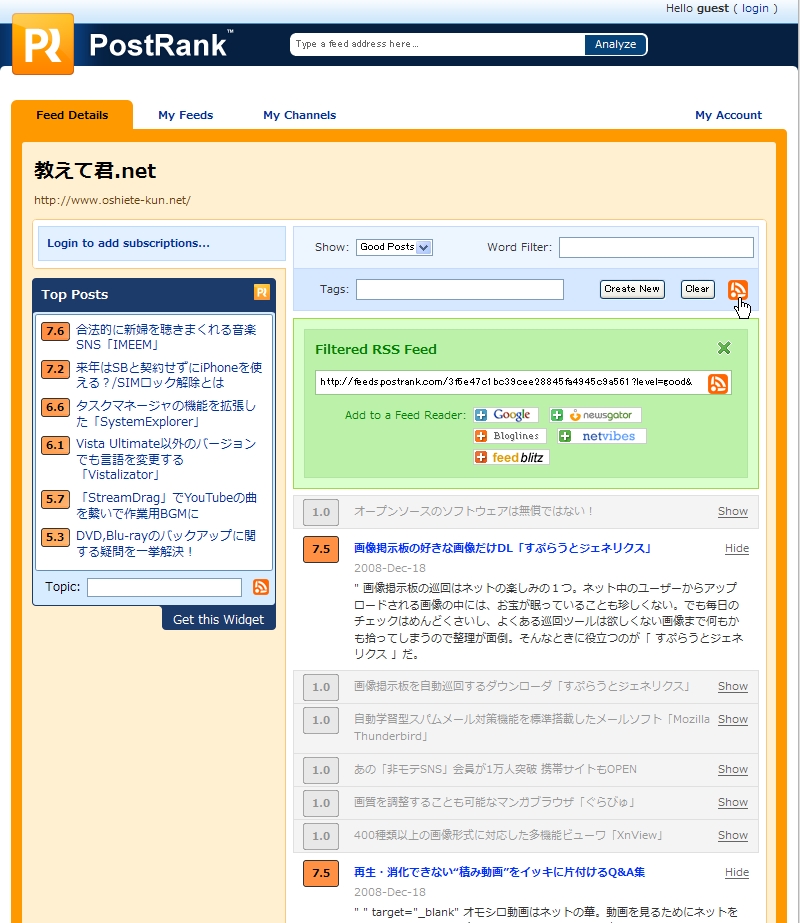Image resolution: width=800 pixels, height=923 pixels.
Task: Click the 6.6 score badge in Top Posts
Action: tap(55, 407)
